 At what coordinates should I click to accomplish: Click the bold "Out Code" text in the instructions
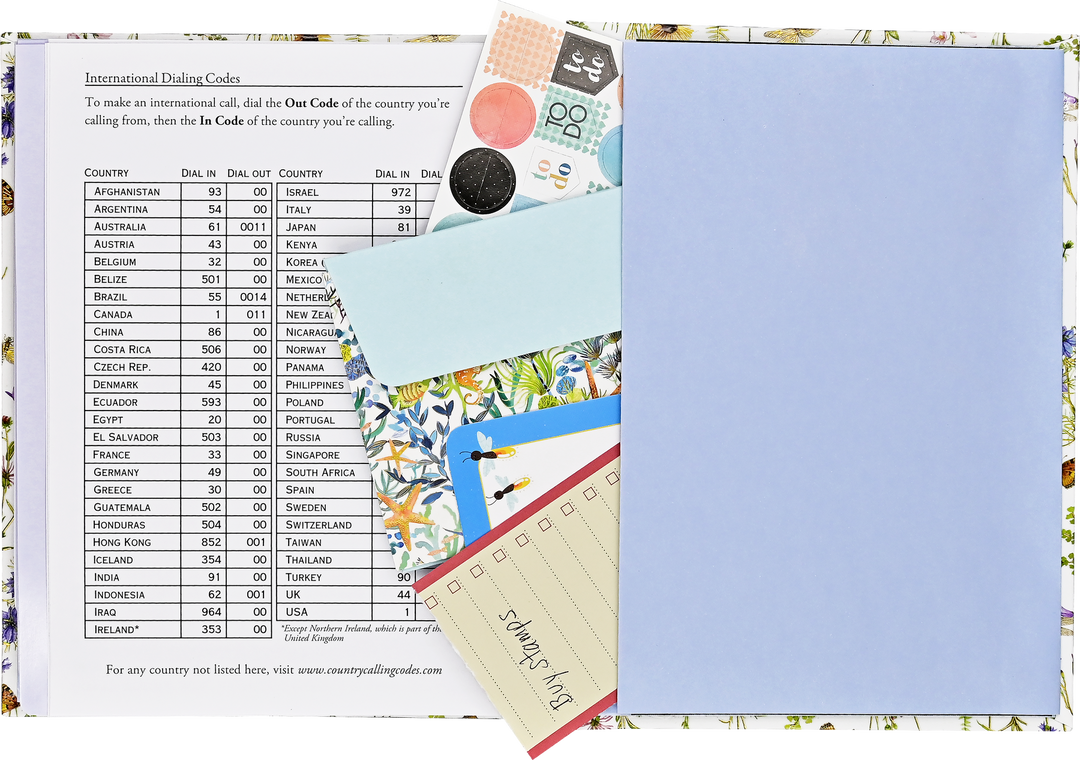312,103
